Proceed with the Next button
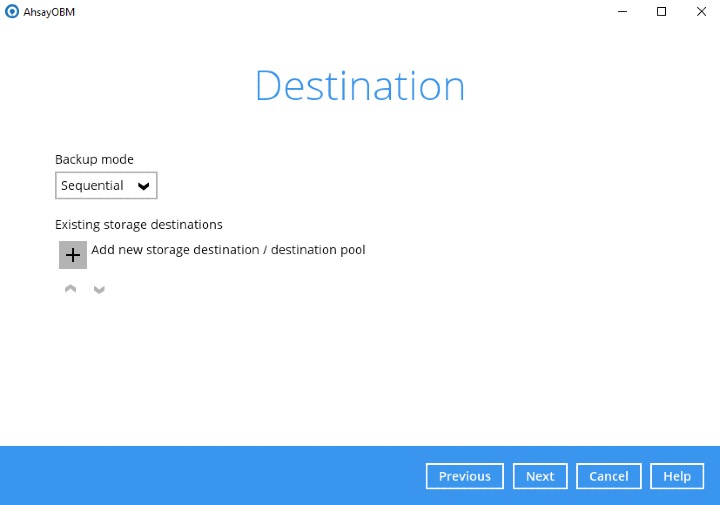Viewport: 720px width, 505px height. (540, 476)
